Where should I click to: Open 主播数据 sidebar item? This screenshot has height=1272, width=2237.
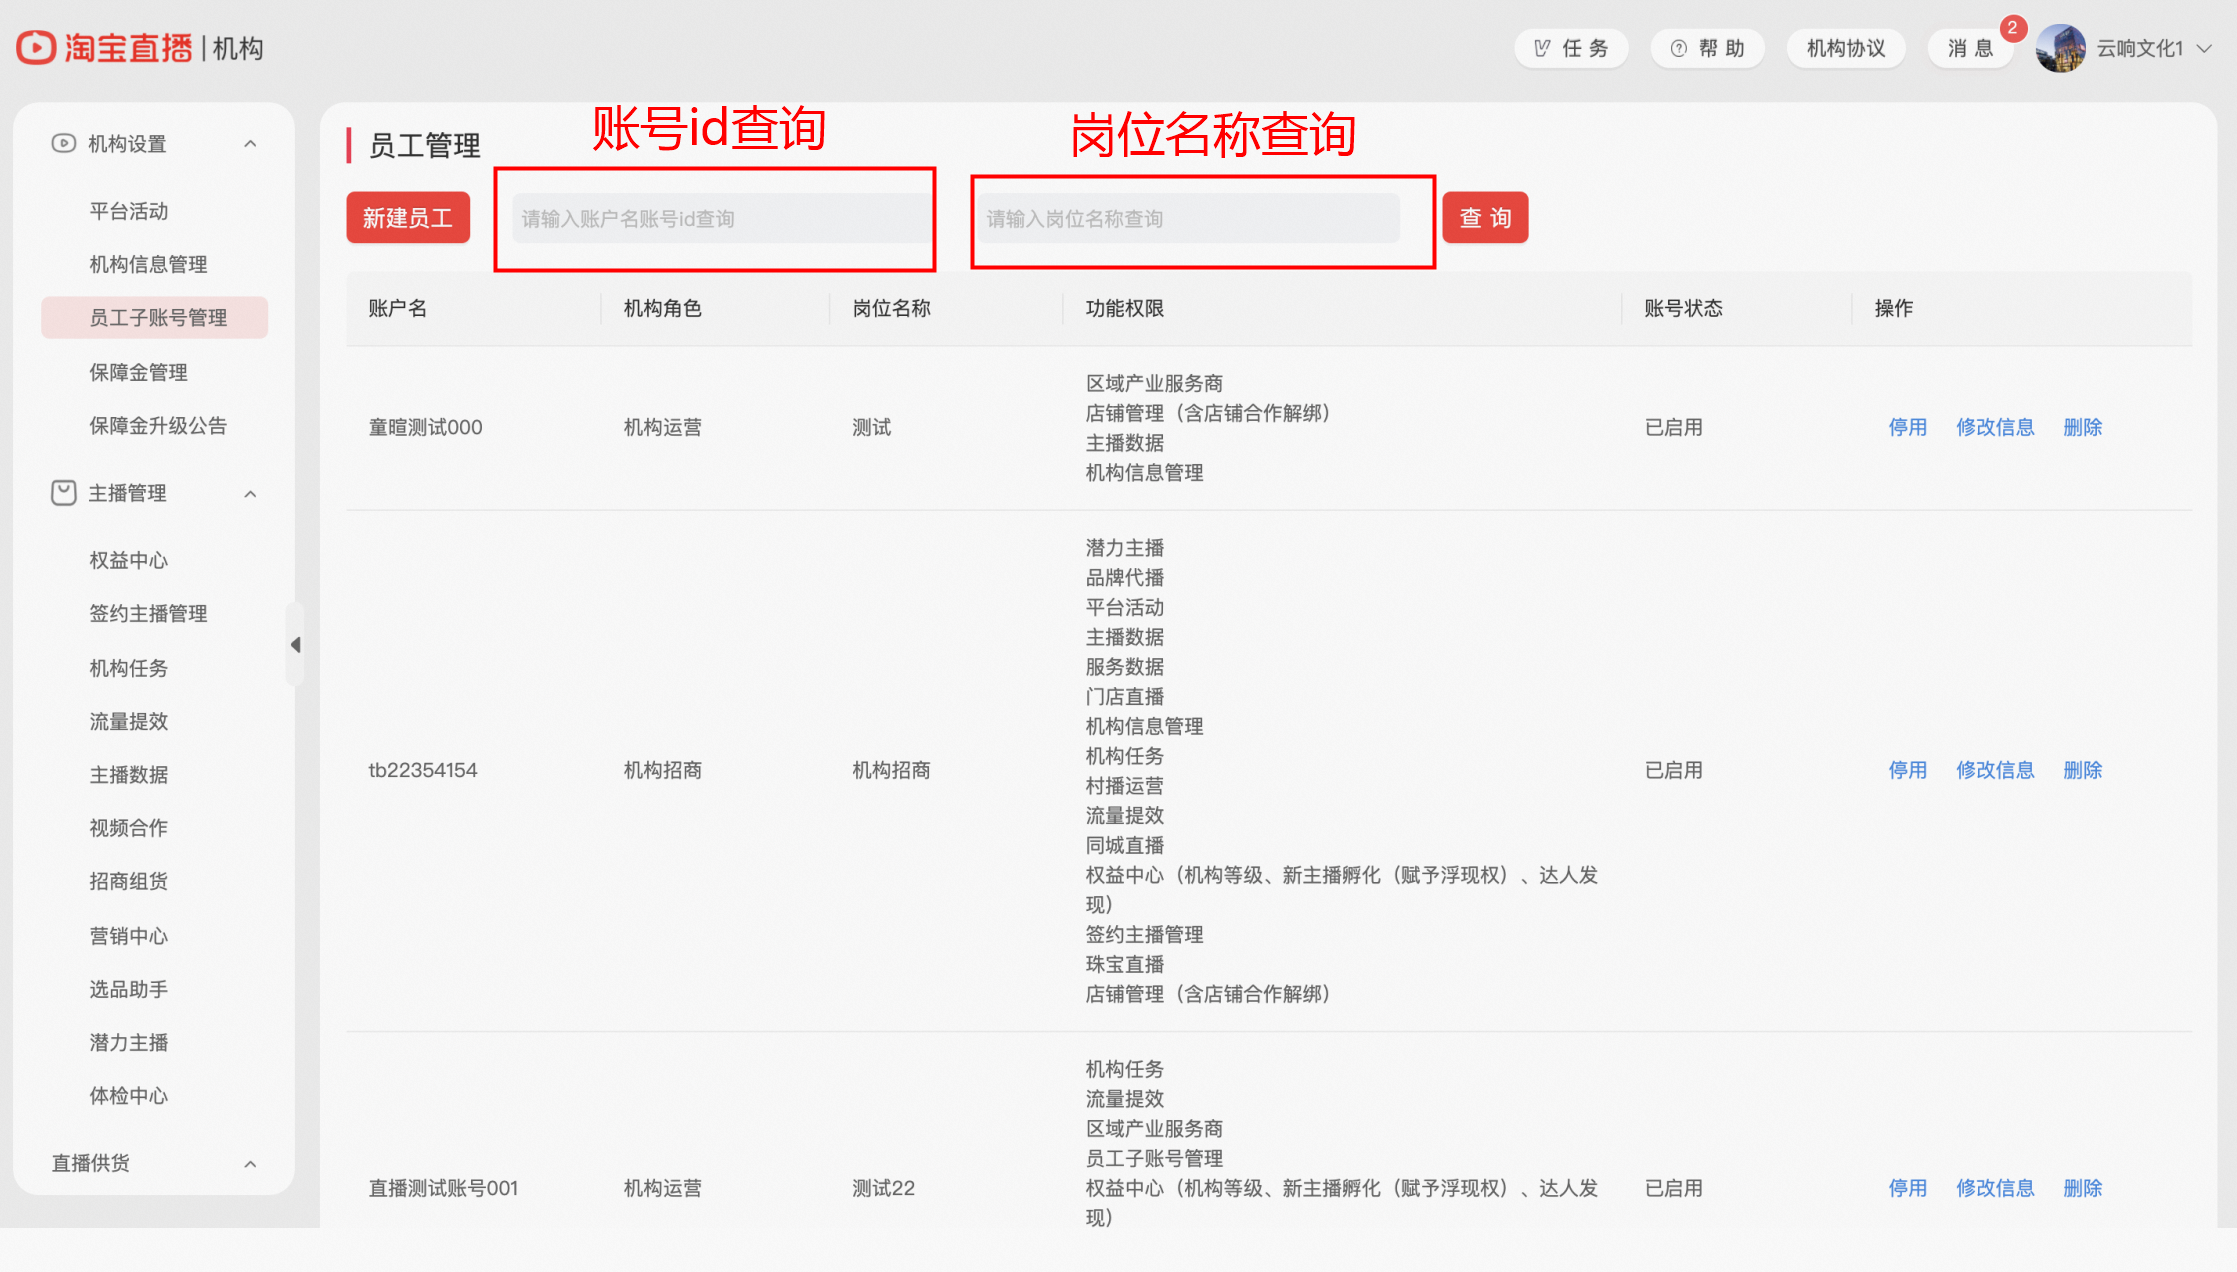[129, 774]
